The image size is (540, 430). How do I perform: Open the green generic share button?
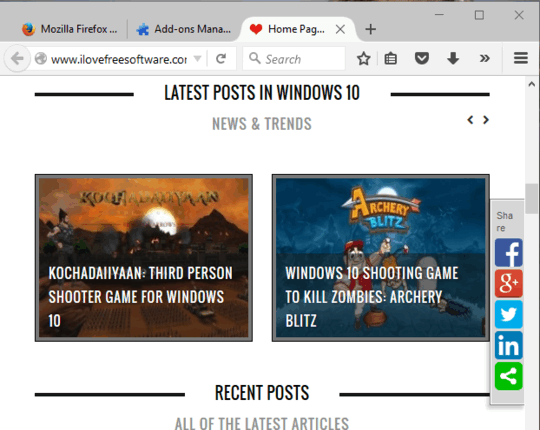509,376
